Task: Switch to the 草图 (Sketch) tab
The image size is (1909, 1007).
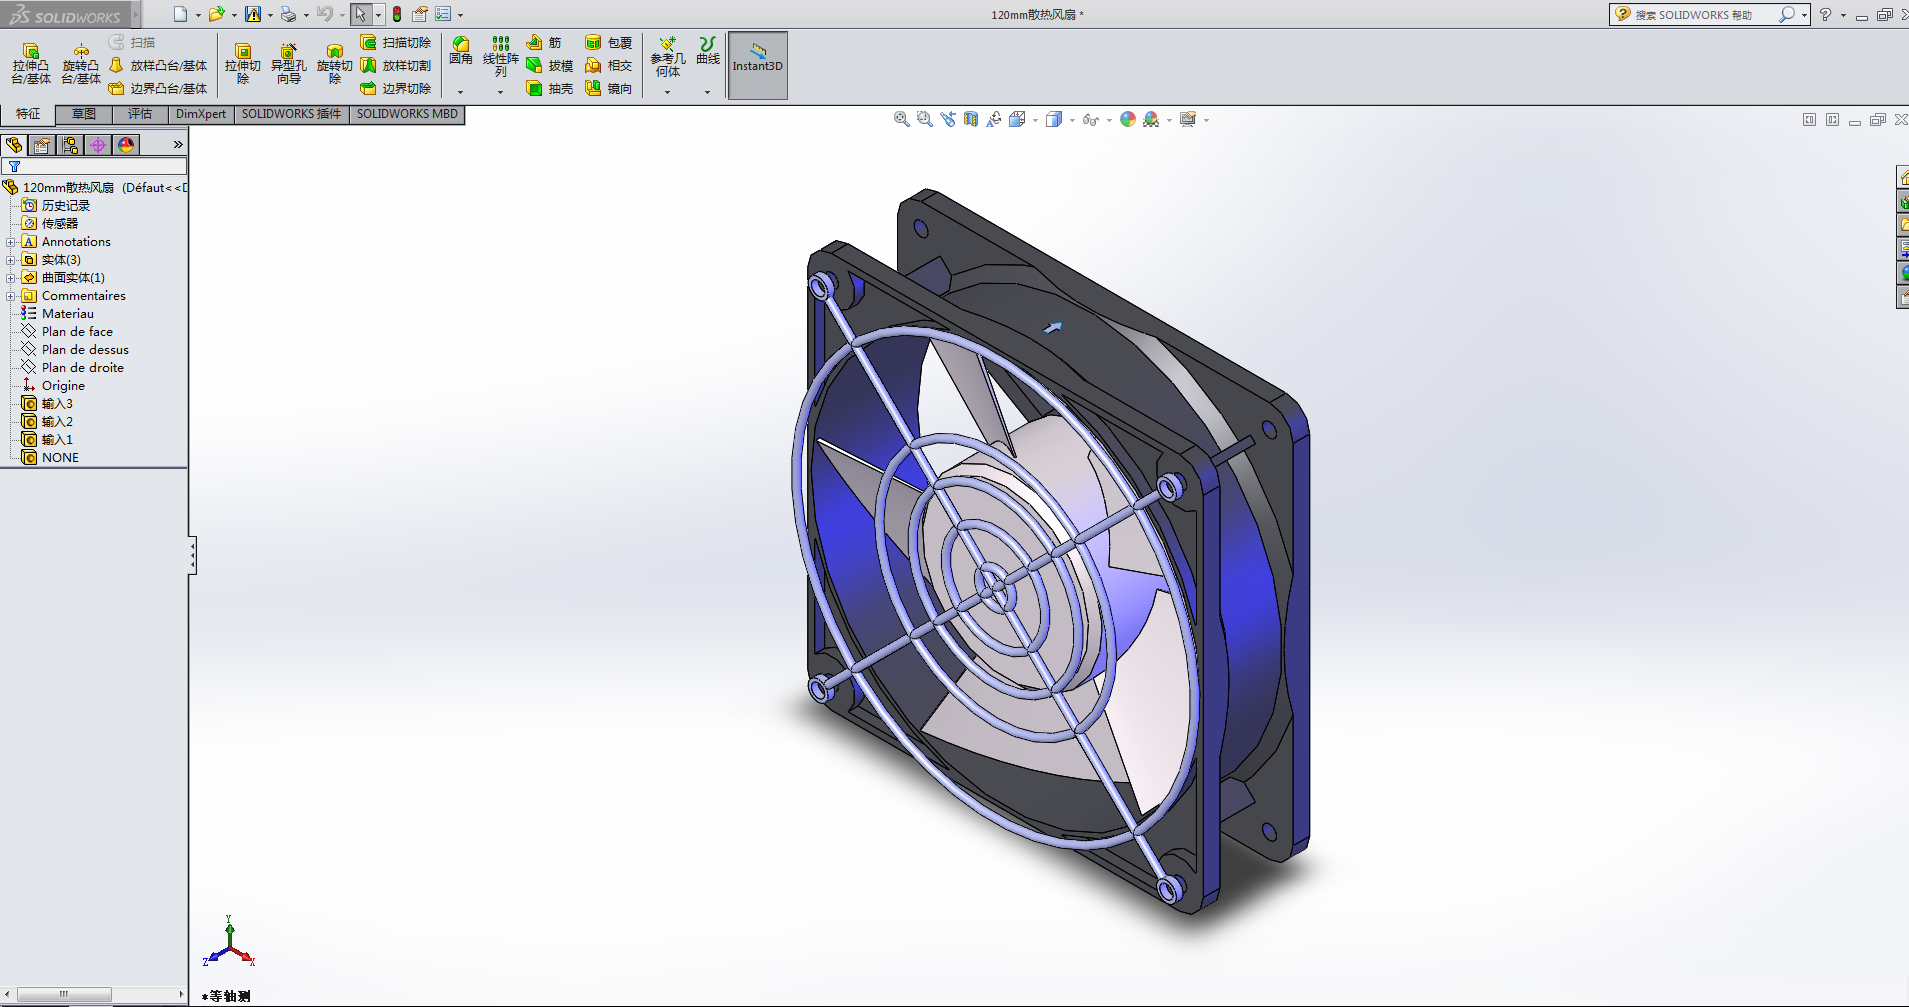Action: tap(84, 114)
